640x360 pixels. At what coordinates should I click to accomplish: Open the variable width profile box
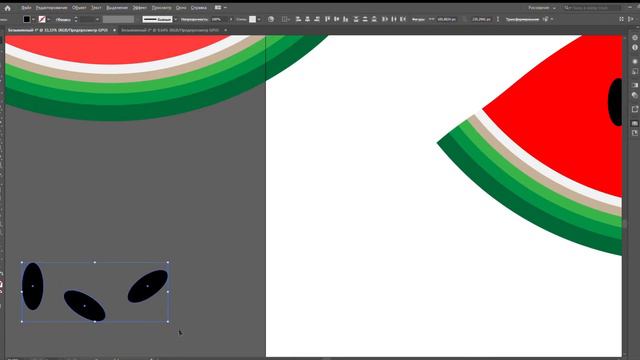click(x=118, y=19)
